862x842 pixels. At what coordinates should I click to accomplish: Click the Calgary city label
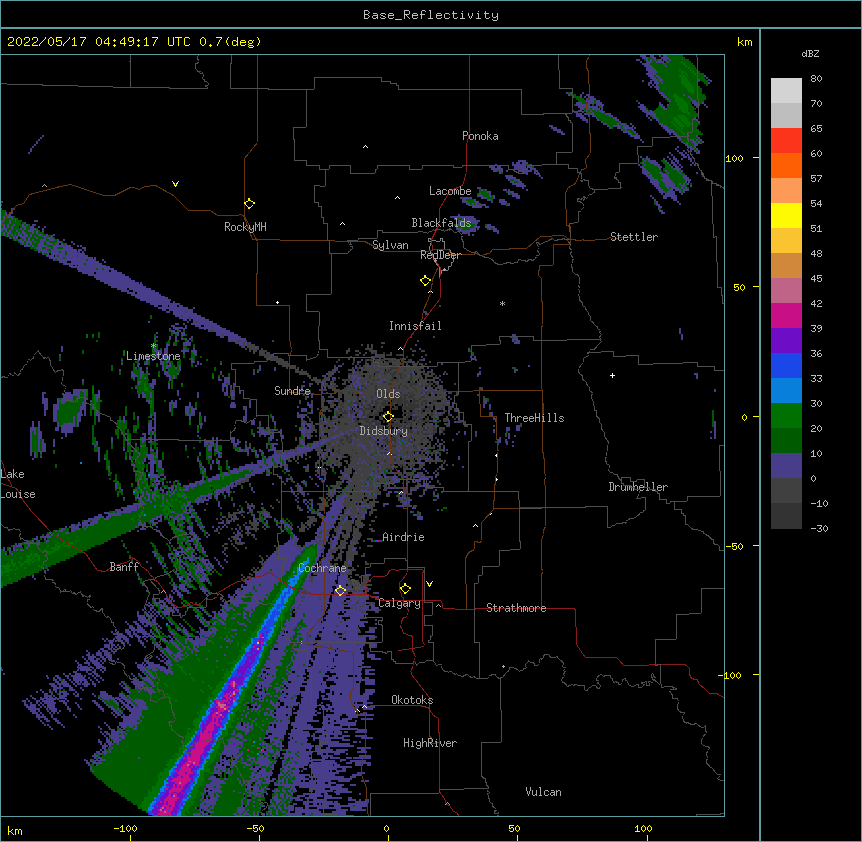pos(399,603)
